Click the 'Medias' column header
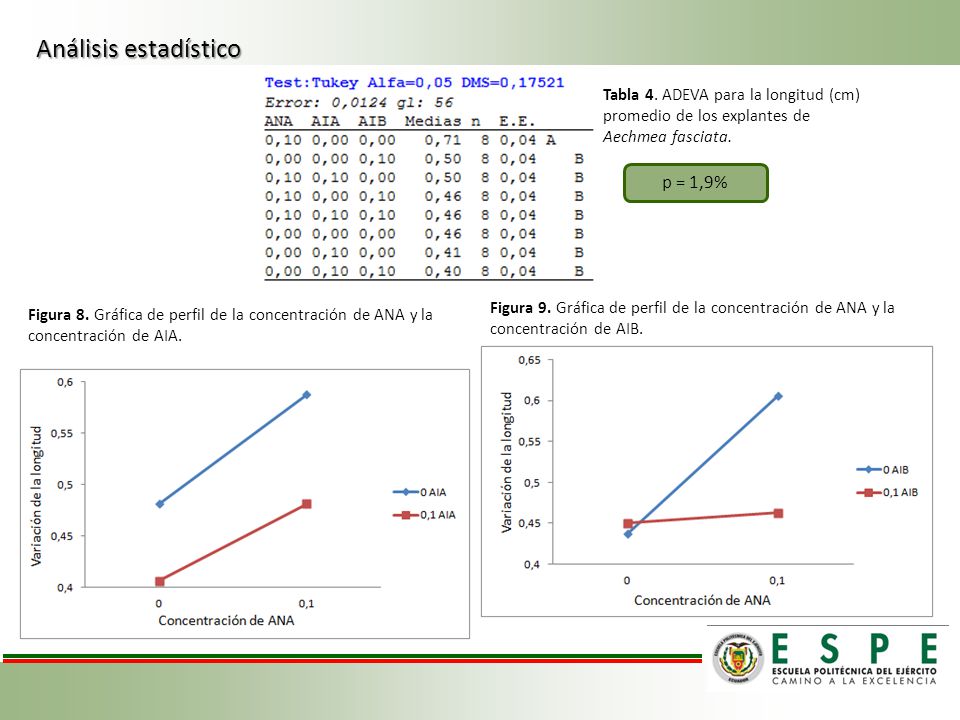 coord(432,121)
